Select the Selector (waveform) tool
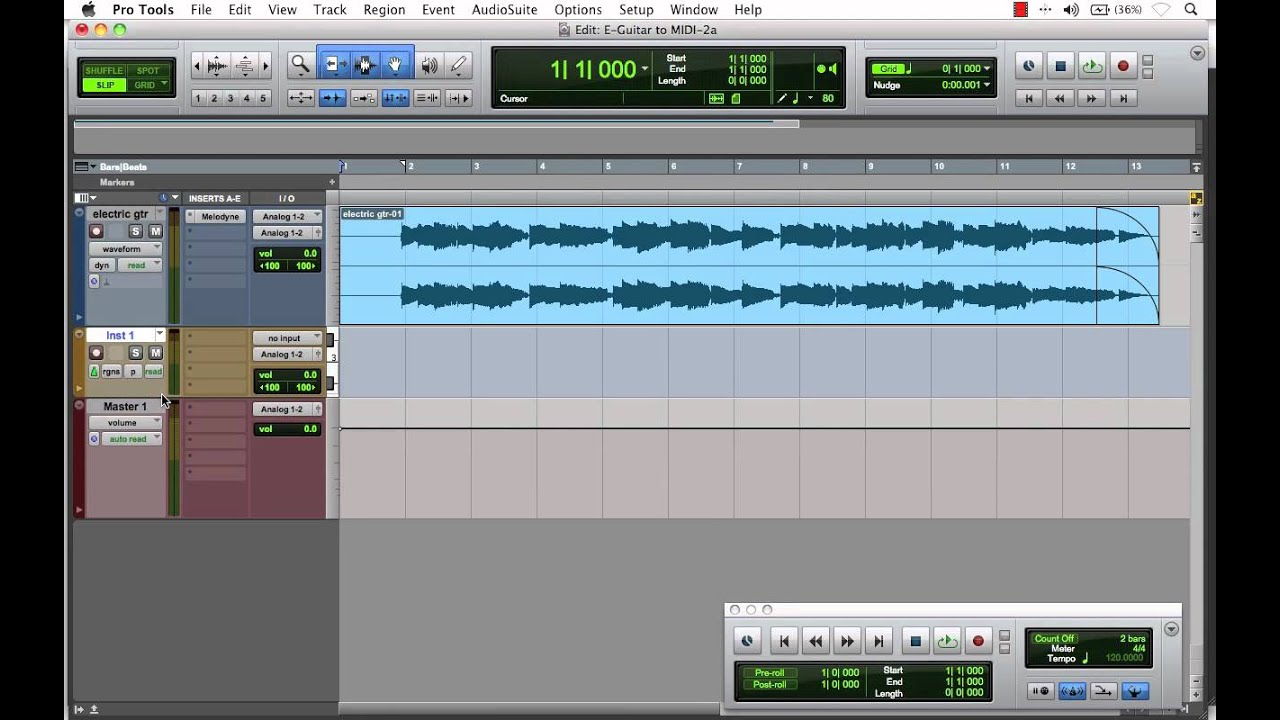 (364, 66)
